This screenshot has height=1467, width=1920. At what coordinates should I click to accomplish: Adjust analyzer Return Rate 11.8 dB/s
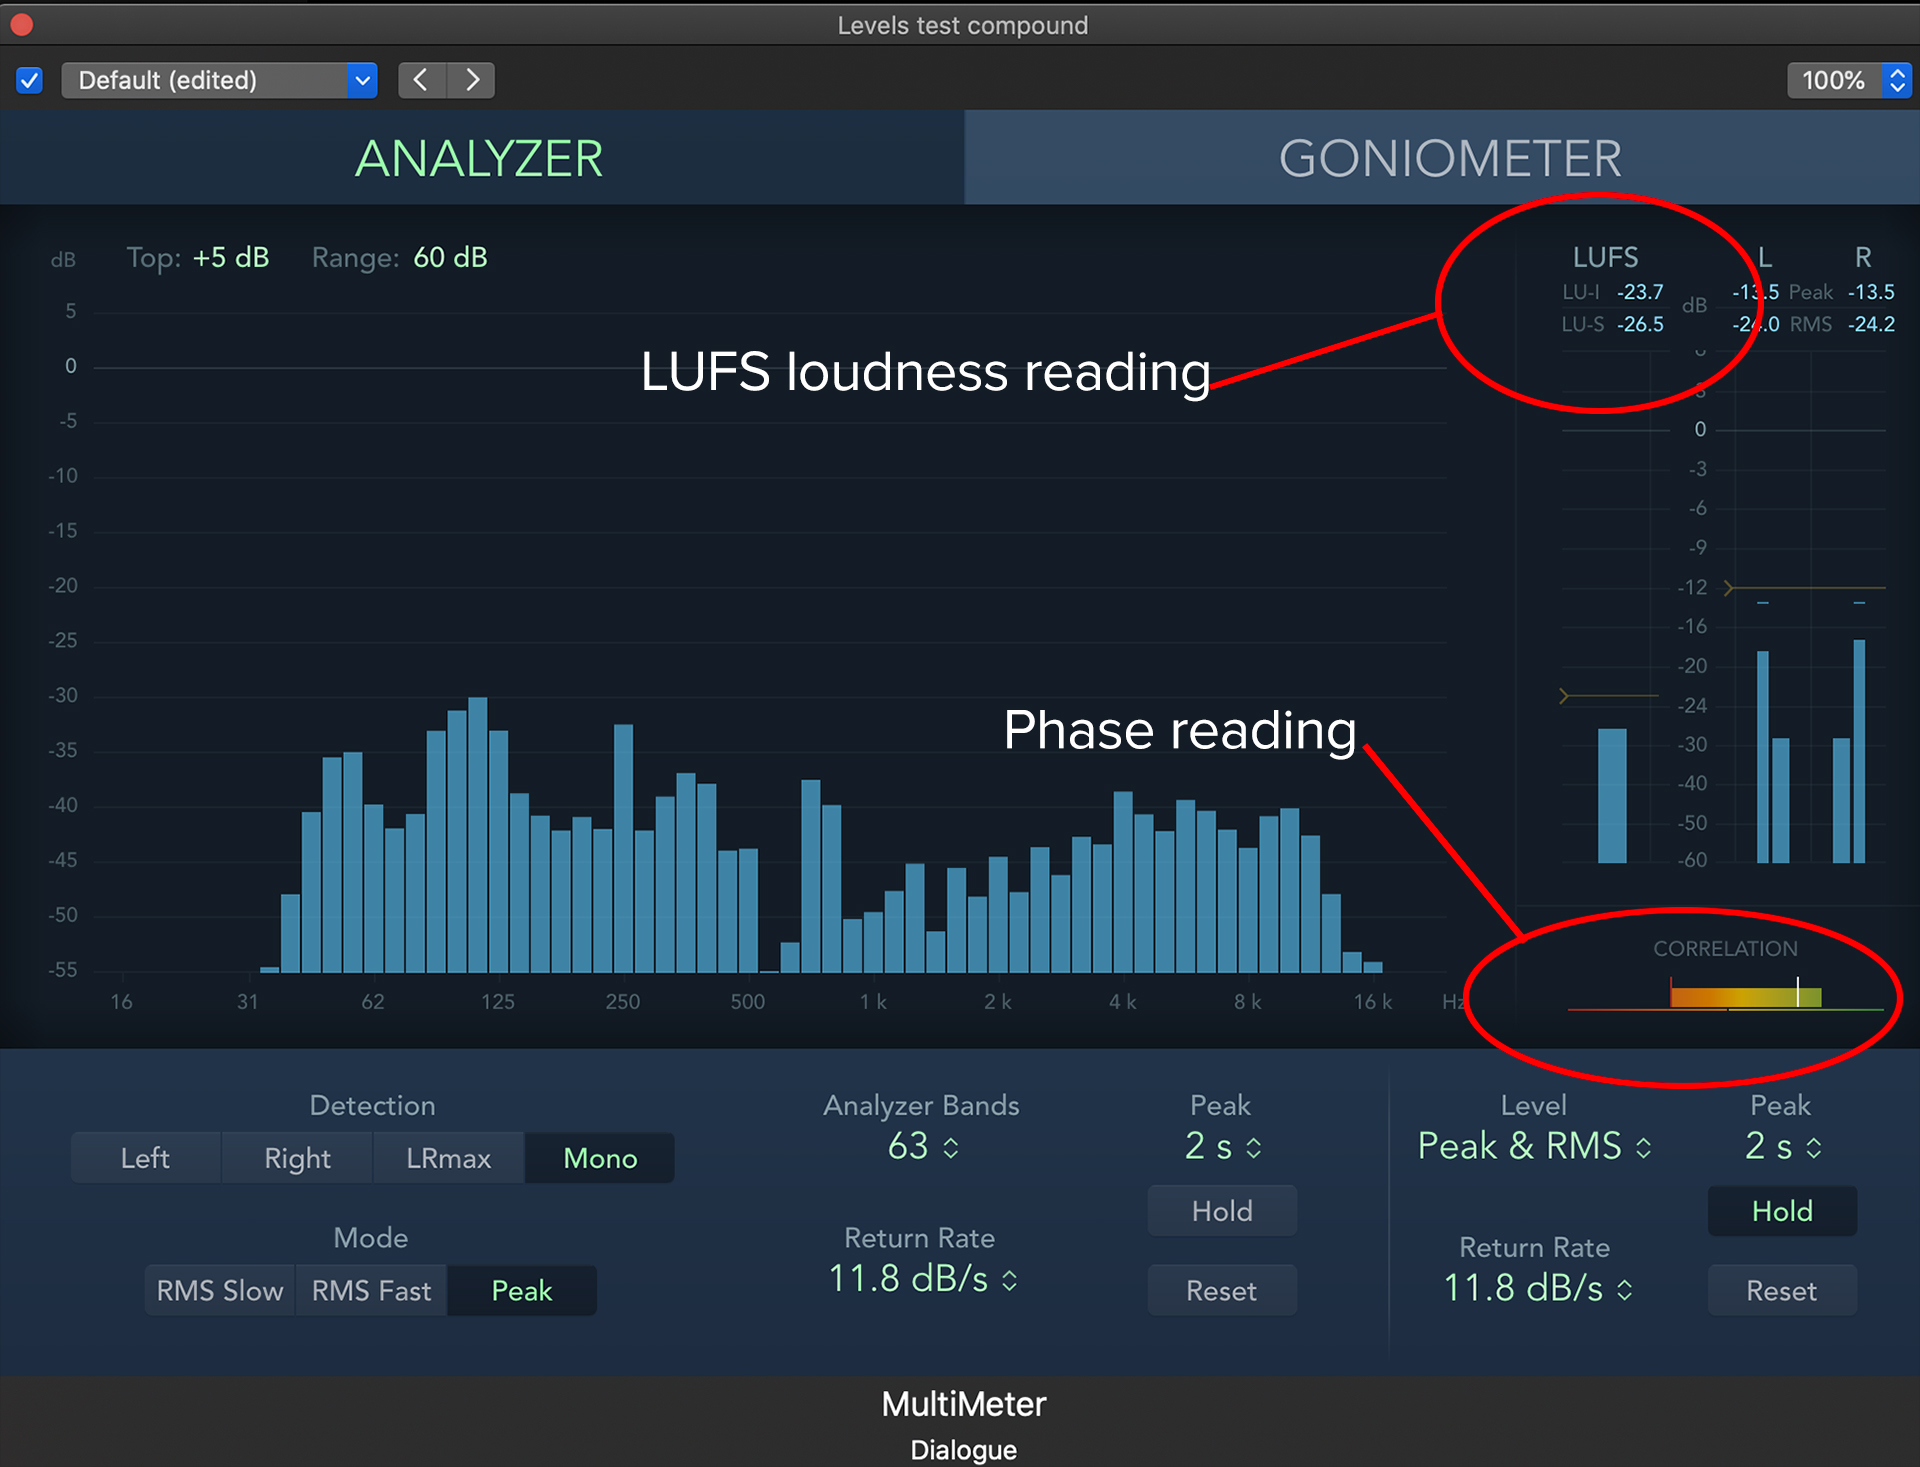[x=922, y=1279]
